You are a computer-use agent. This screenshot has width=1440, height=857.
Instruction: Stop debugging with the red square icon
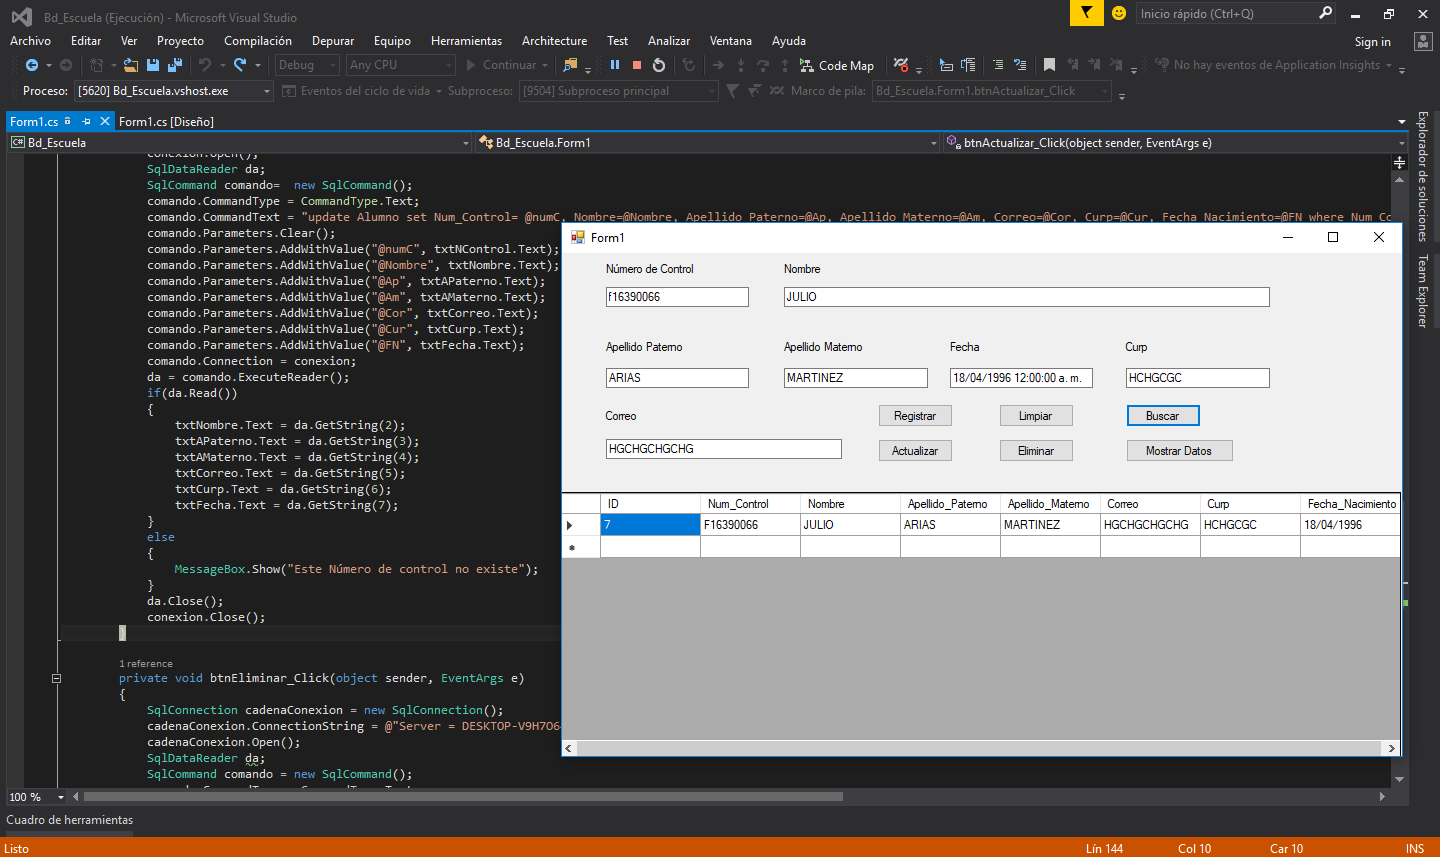coord(637,65)
